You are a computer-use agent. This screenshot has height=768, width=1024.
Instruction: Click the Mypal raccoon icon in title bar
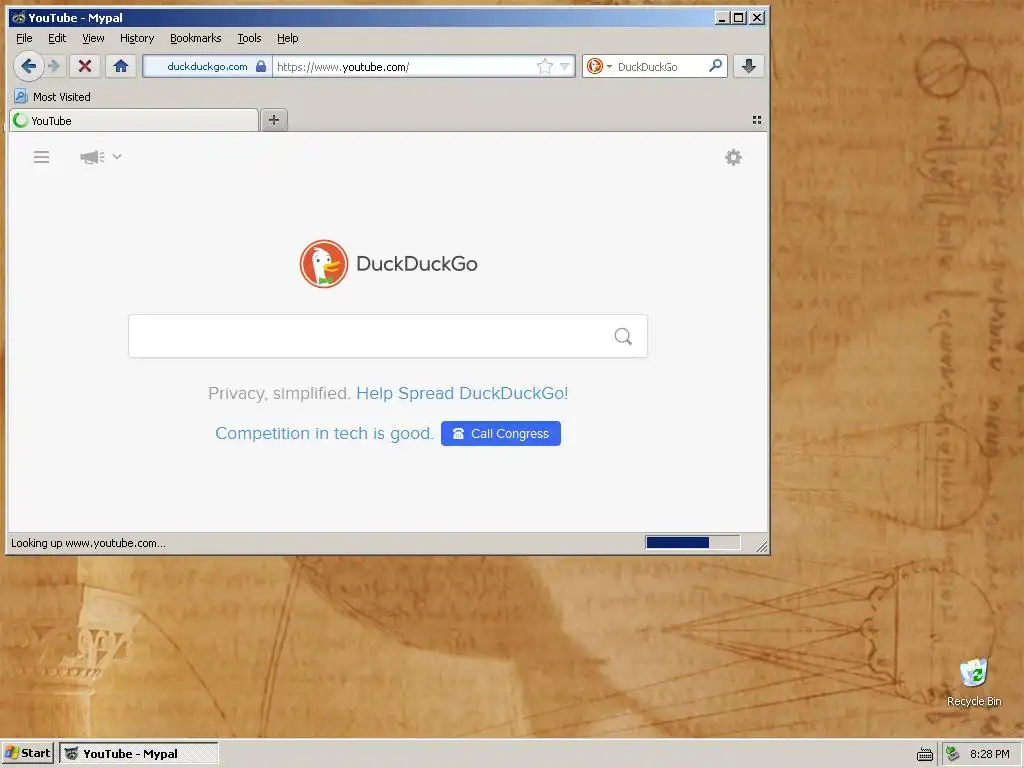point(18,18)
